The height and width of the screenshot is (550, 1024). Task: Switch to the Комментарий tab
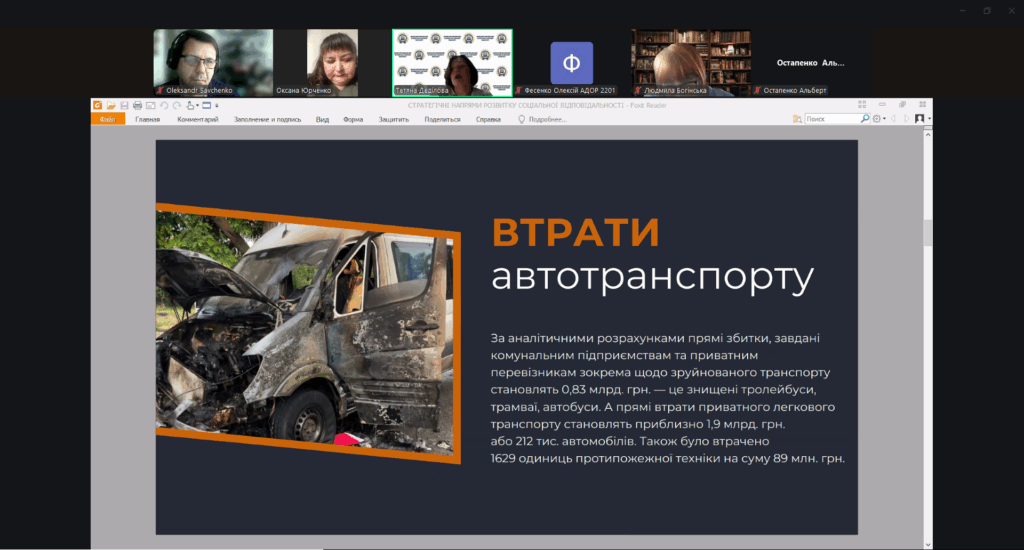tap(197, 119)
